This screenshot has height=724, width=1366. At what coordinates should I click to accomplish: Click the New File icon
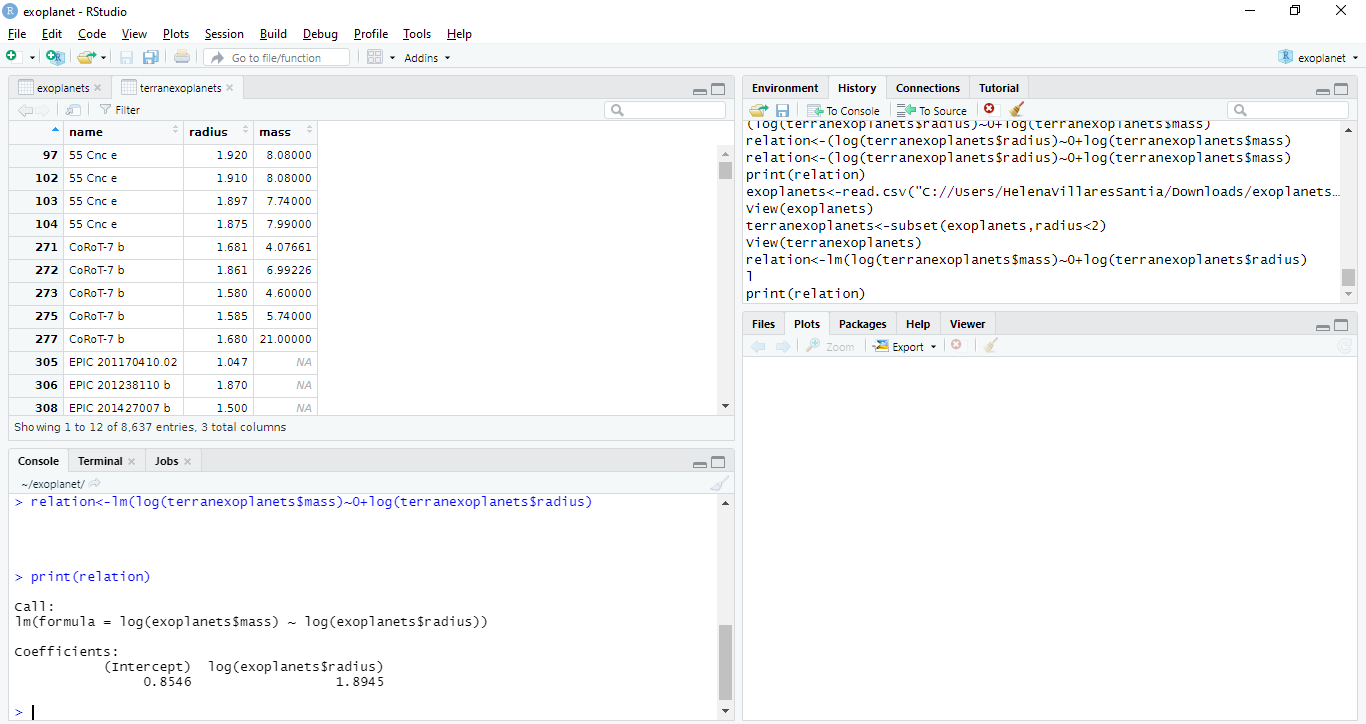11,57
